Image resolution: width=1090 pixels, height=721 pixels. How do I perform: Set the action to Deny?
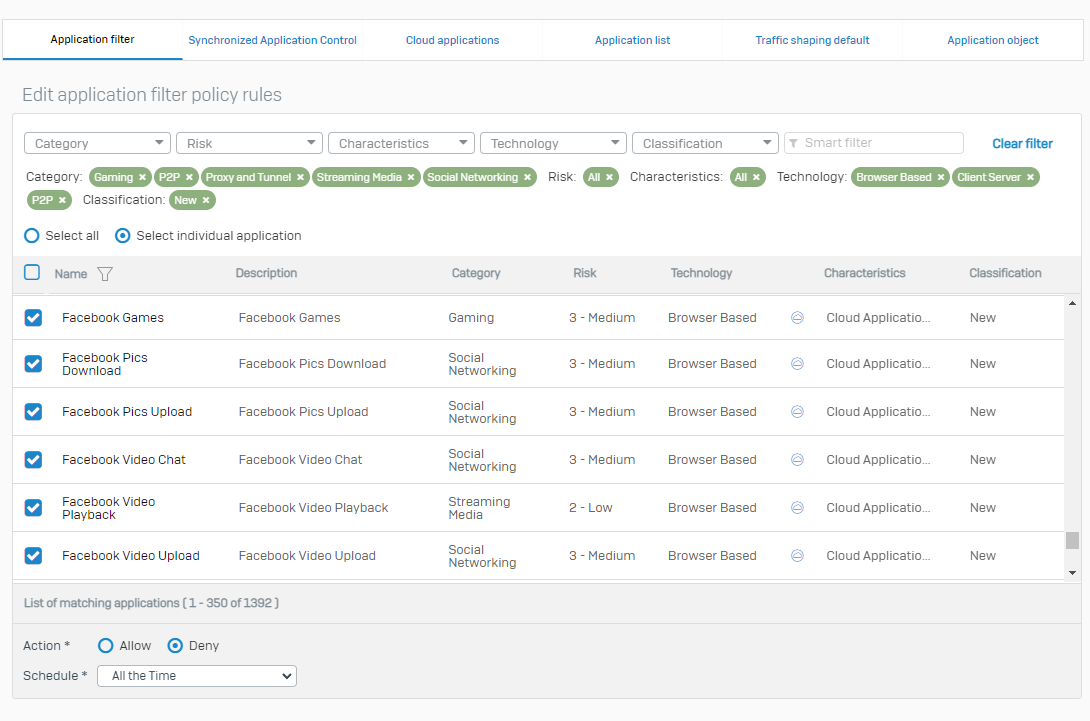point(175,646)
